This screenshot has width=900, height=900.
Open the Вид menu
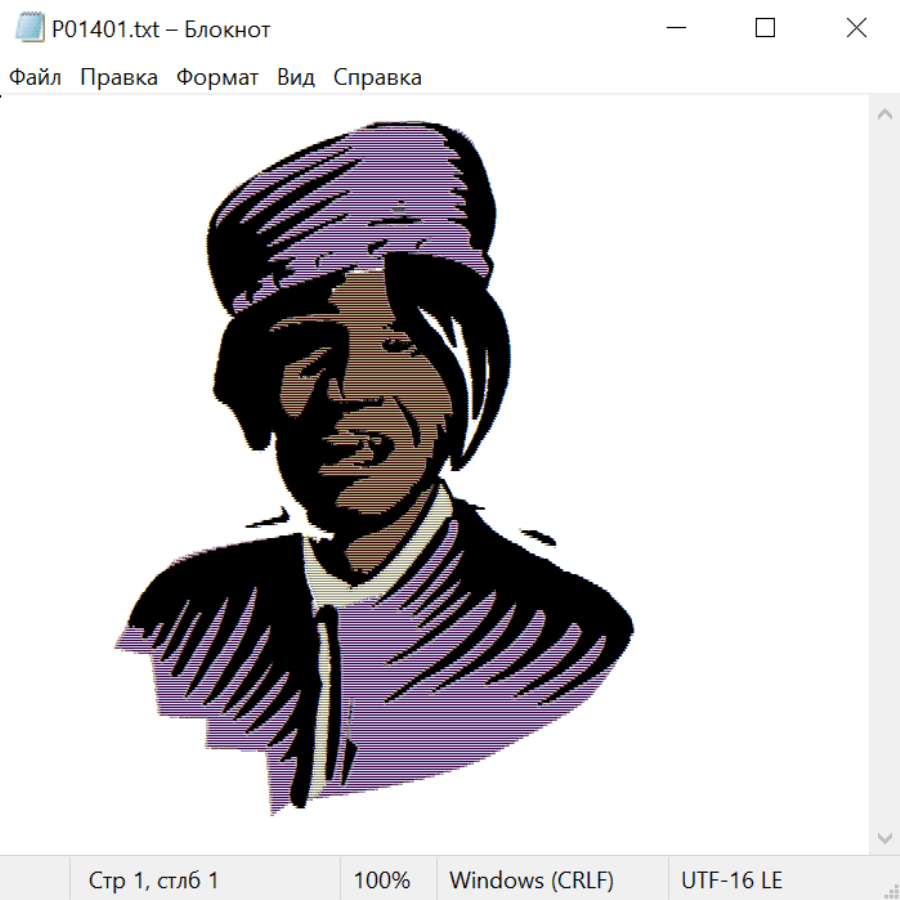(296, 78)
